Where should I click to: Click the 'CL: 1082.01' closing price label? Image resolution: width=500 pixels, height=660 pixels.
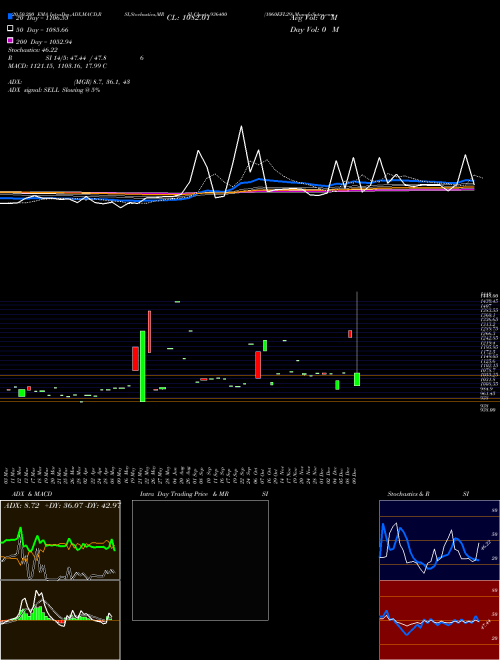point(188,18)
